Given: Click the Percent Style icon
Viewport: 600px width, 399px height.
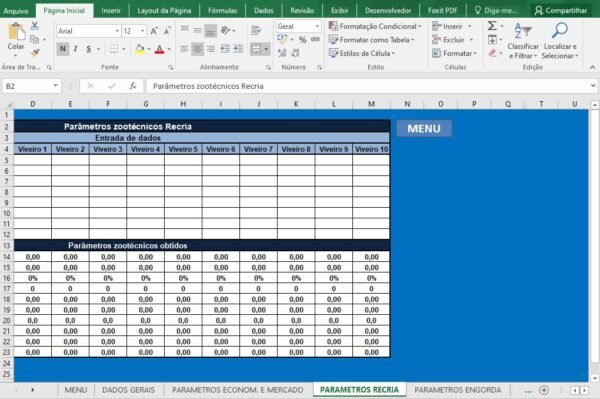Looking at the screenshot, I should click(x=302, y=39).
